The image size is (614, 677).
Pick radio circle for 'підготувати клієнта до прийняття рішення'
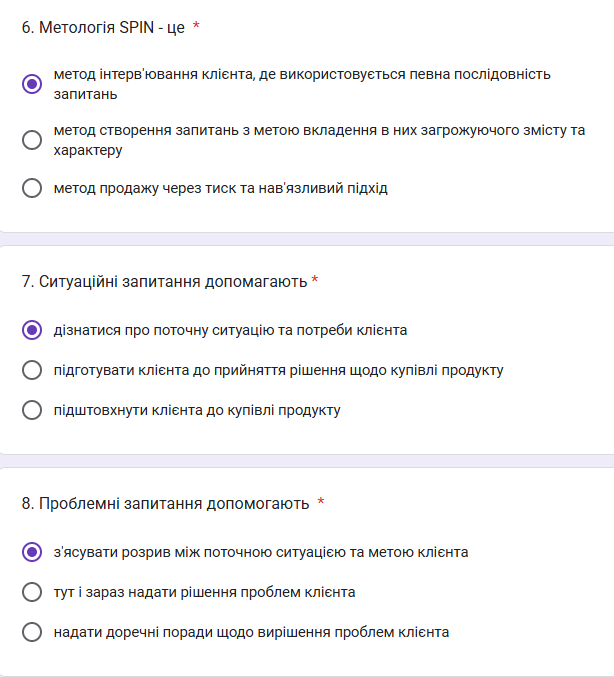[x=32, y=370]
